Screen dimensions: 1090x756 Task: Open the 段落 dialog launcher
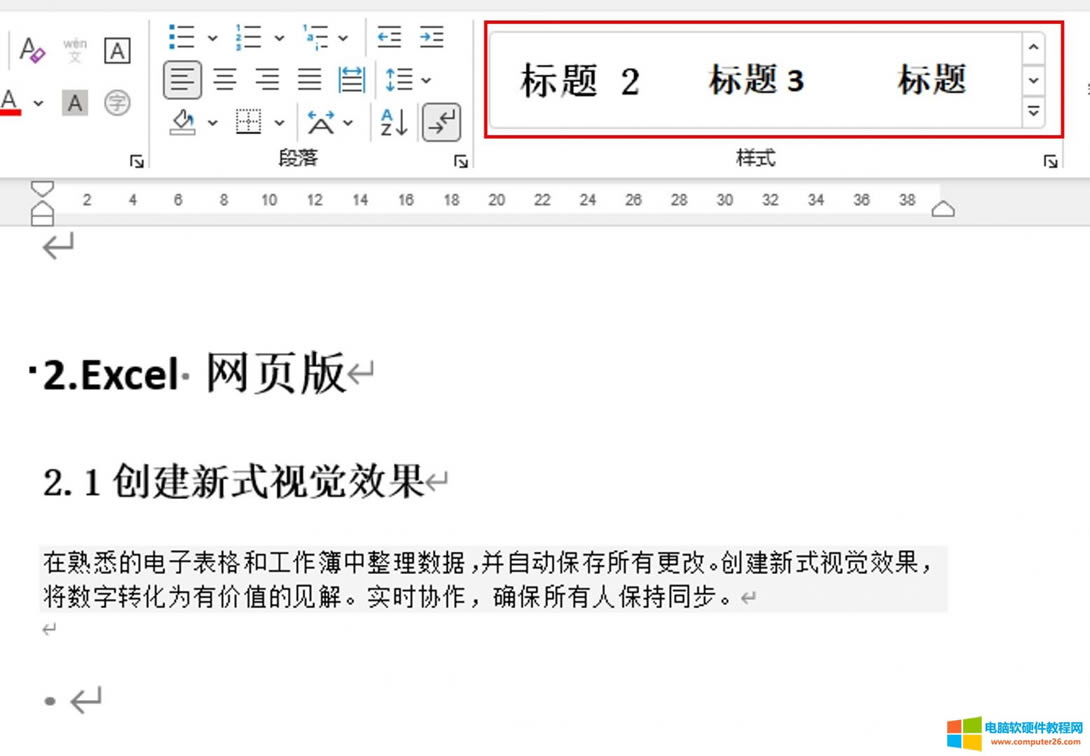461,161
